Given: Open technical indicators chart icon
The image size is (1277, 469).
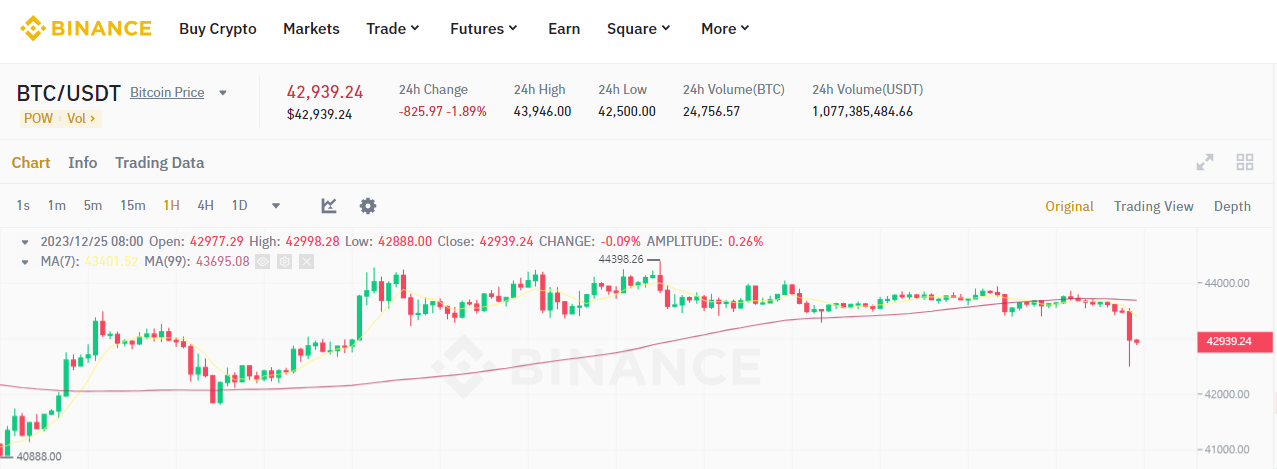Looking at the screenshot, I should [x=329, y=206].
